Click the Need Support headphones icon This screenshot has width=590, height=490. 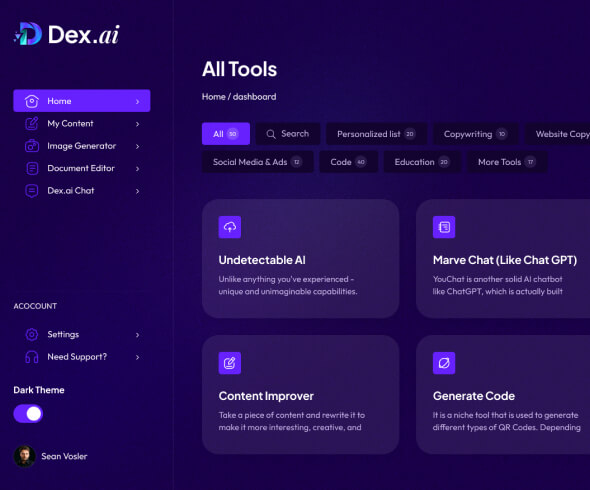click(x=32, y=357)
